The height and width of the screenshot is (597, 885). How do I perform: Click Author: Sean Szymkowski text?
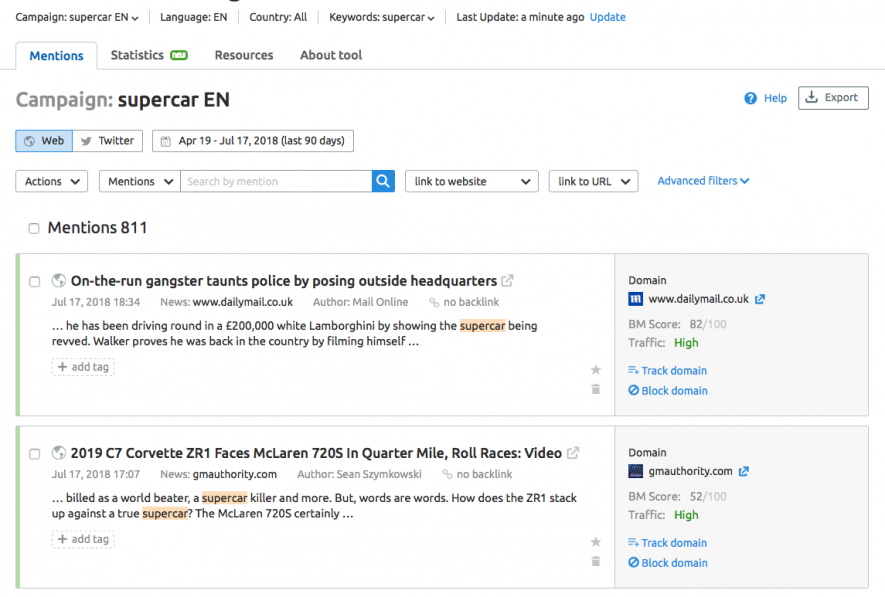(x=360, y=474)
